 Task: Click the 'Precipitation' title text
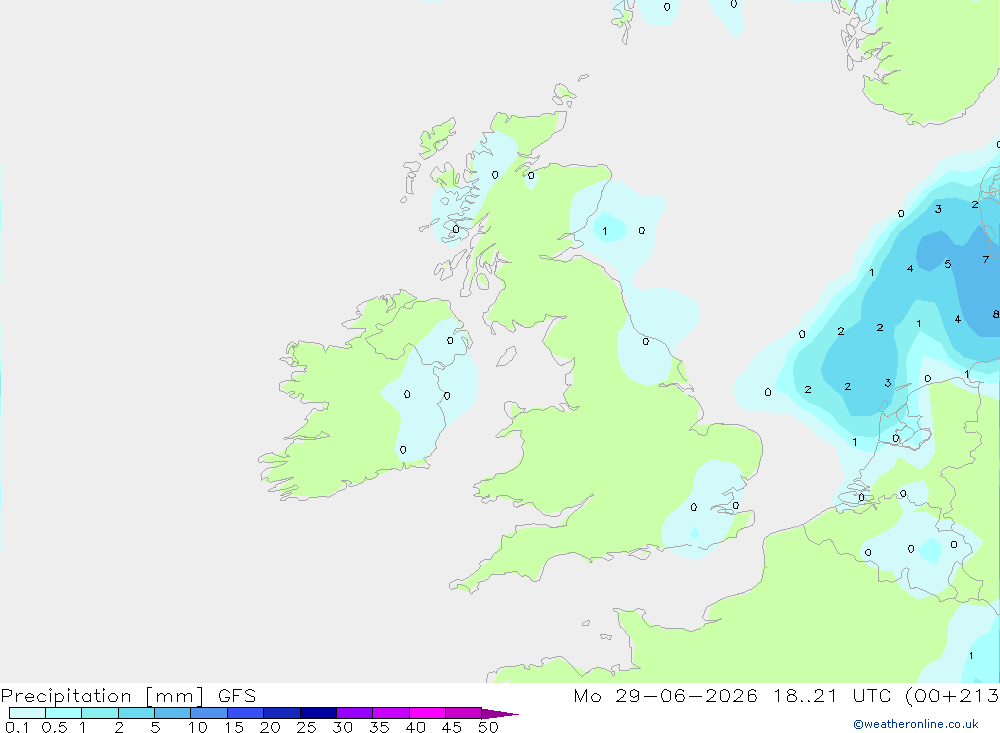(66, 696)
